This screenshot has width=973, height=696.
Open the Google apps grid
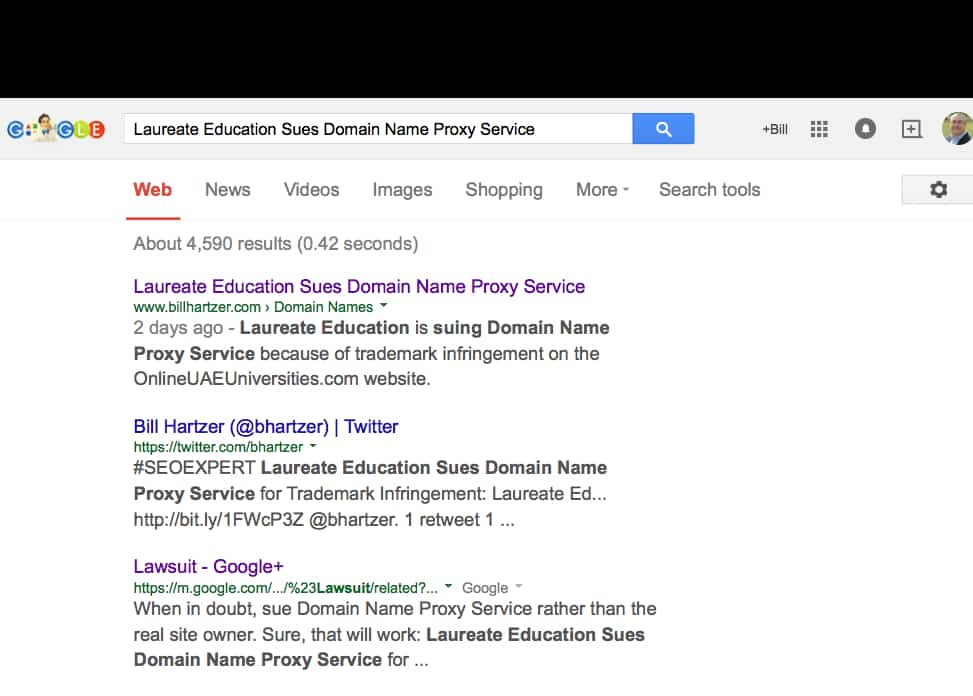818,129
